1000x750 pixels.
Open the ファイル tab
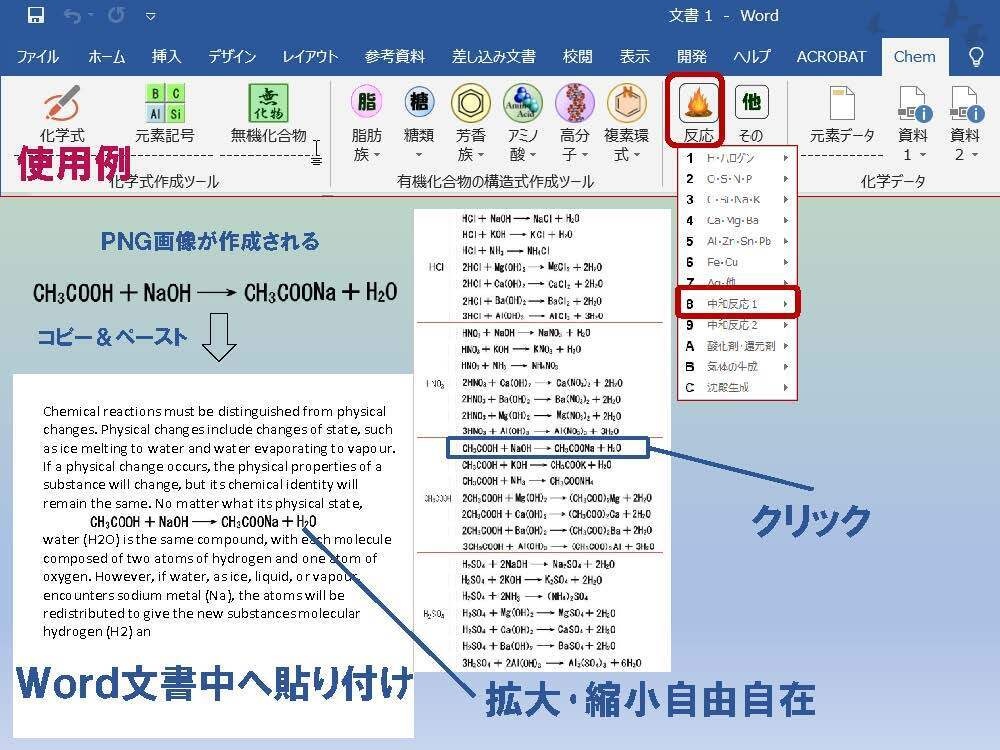[x=38, y=57]
